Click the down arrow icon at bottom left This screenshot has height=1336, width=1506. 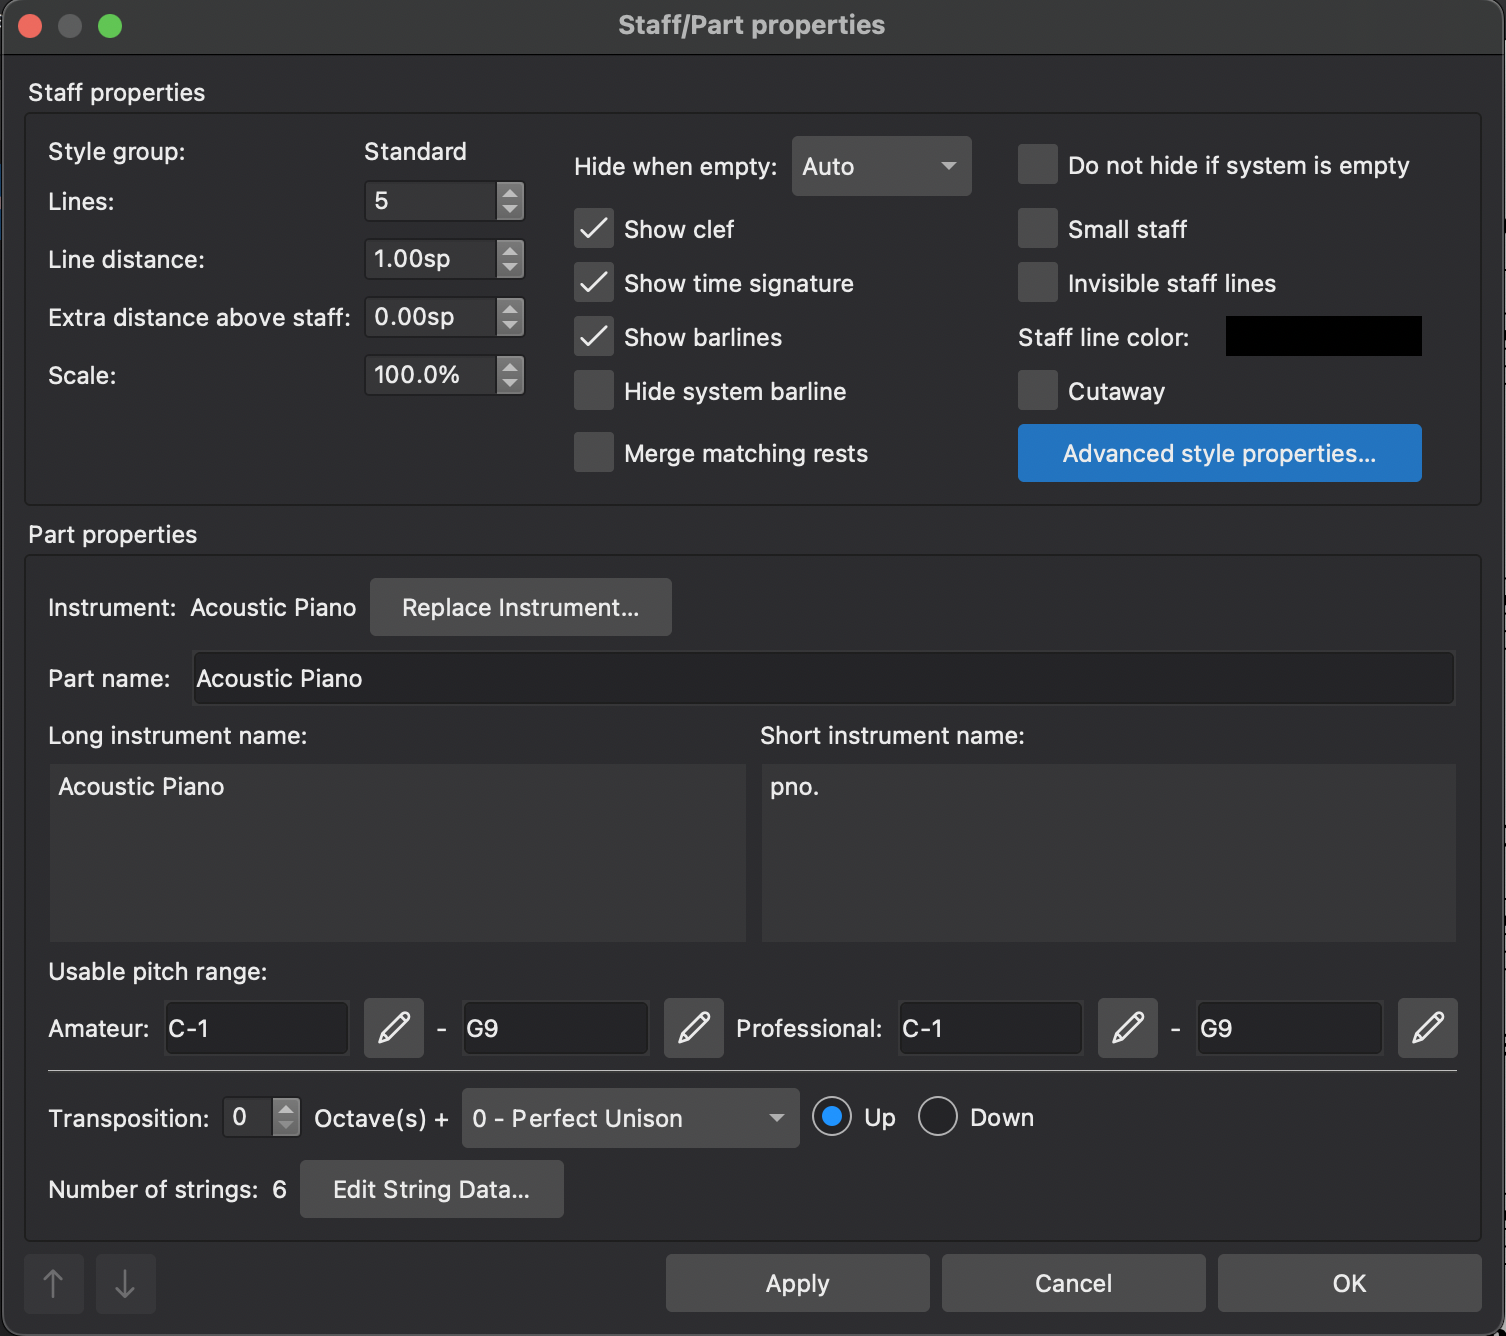124,1283
